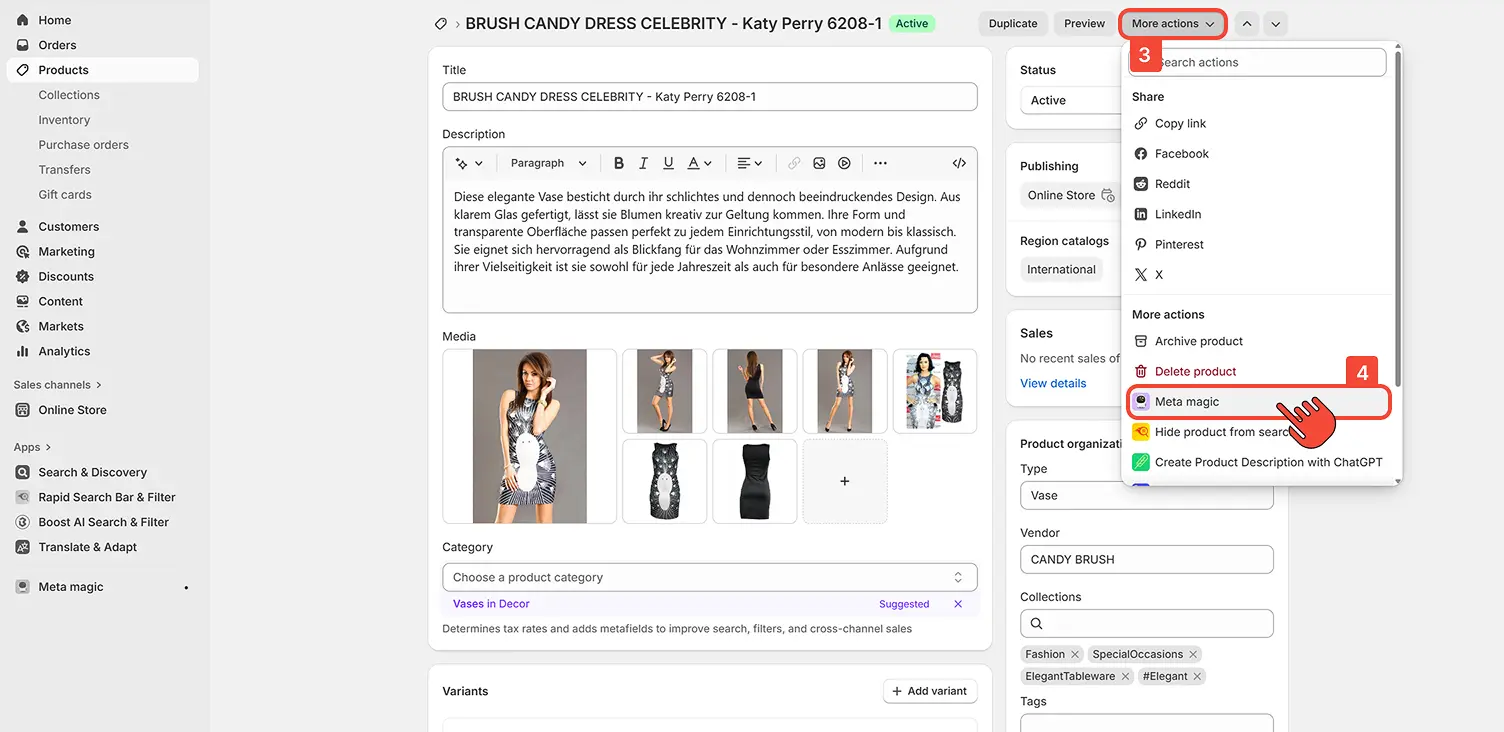
Task: Click the add media placeholder tile
Action: point(845,481)
